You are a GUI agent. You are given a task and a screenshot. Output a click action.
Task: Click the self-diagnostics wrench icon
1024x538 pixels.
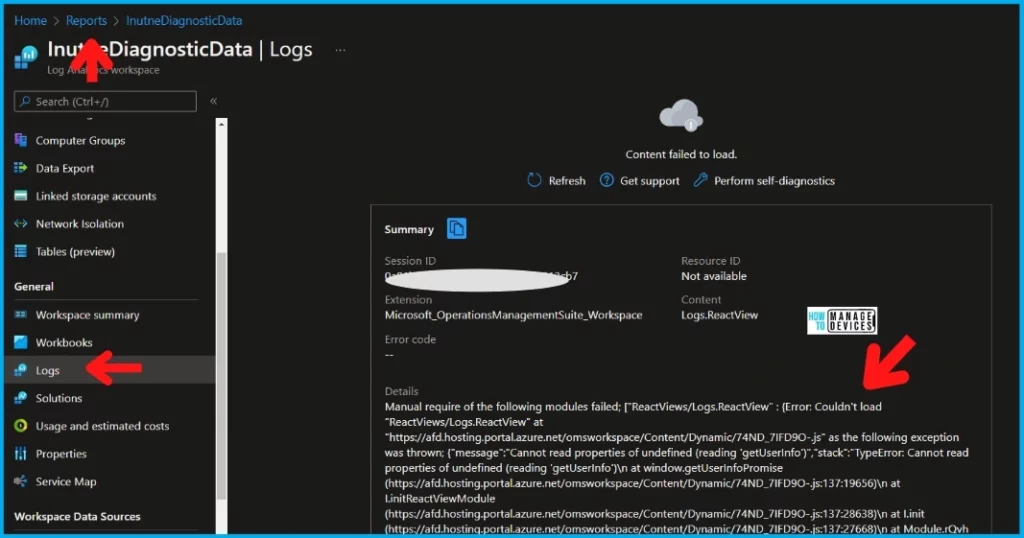700,180
